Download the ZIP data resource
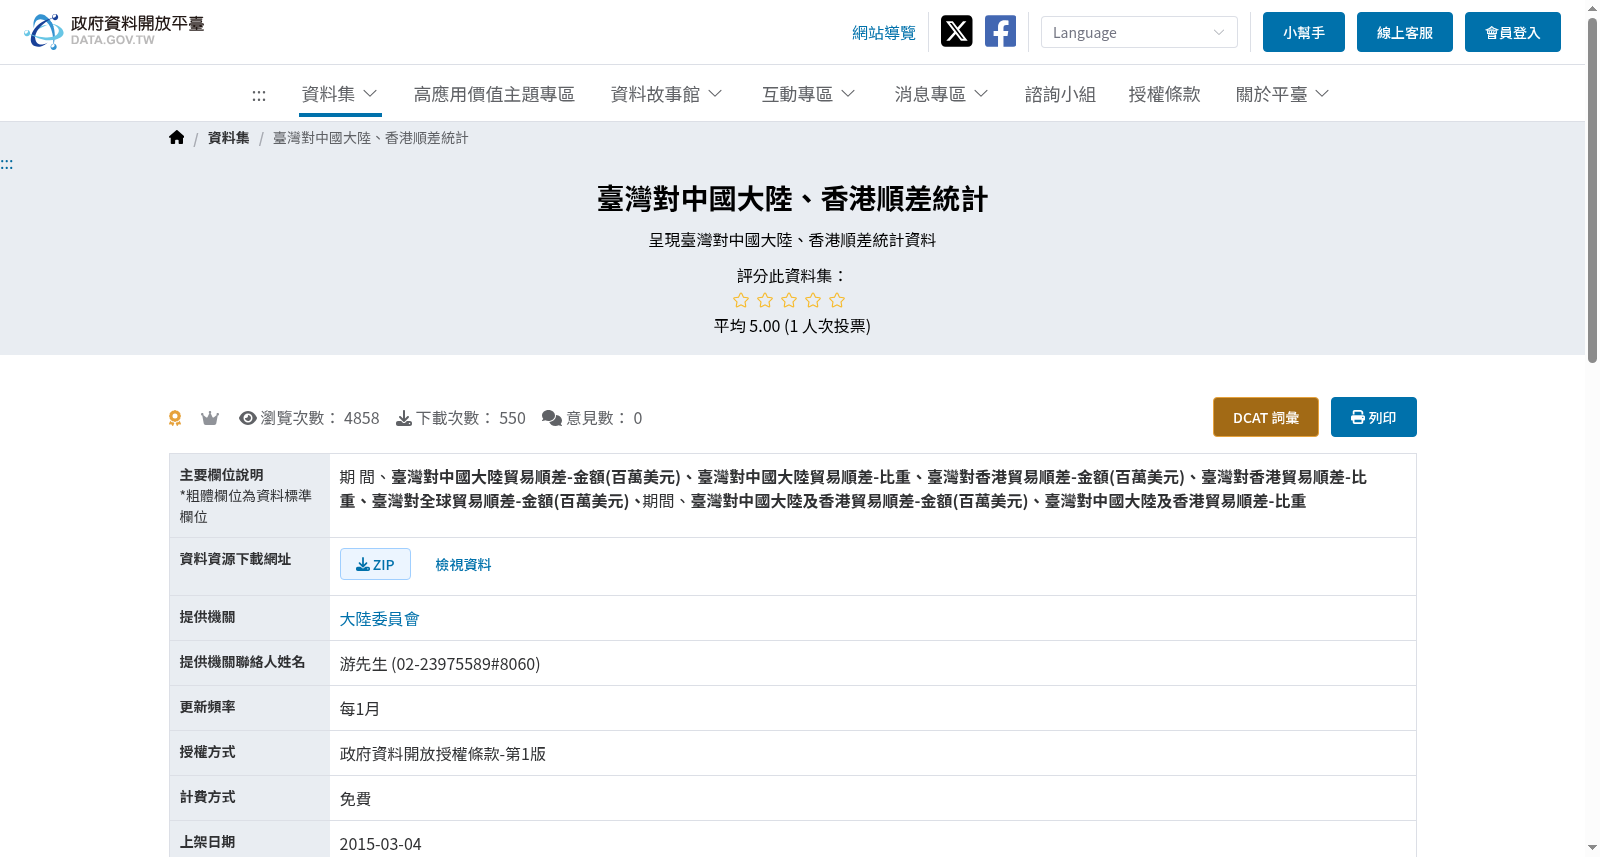1600x857 pixels. (x=375, y=564)
